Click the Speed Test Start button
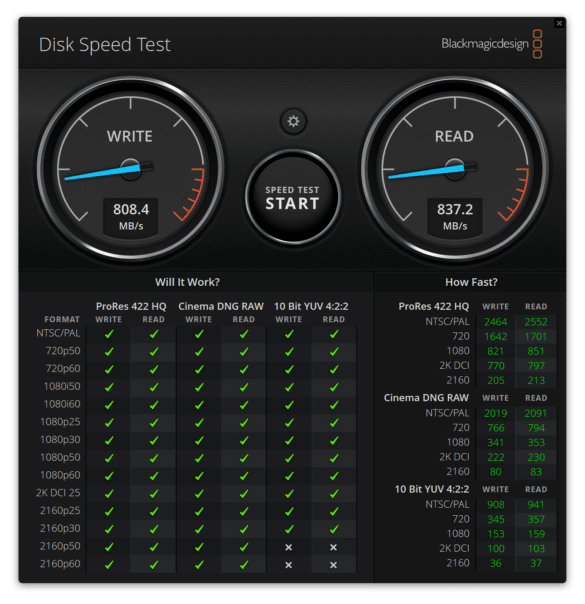The image size is (585, 604). (x=292, y=197)
